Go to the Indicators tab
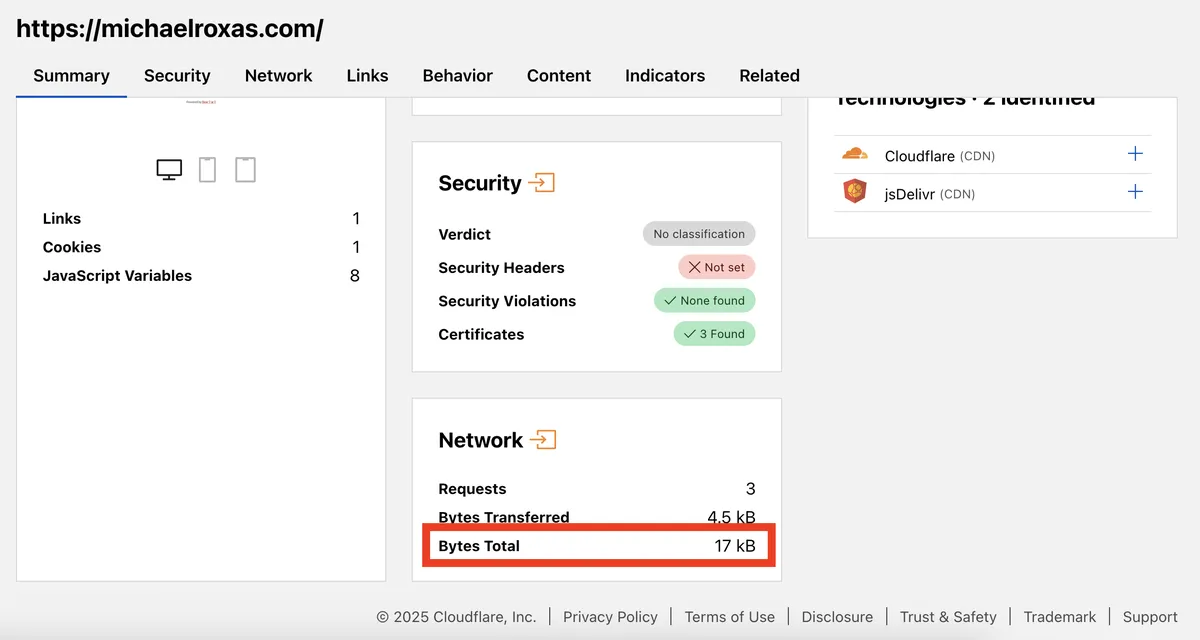Image resolution: width=1200 pixels, height=640 pixels. [x=665, y=76]
